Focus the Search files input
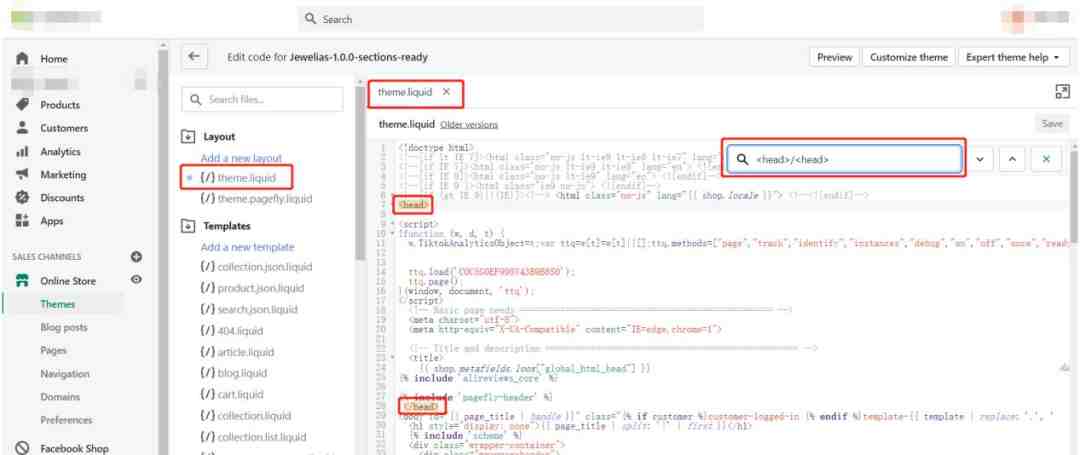This screenshot has height=455, width=1080. (262, 99)
